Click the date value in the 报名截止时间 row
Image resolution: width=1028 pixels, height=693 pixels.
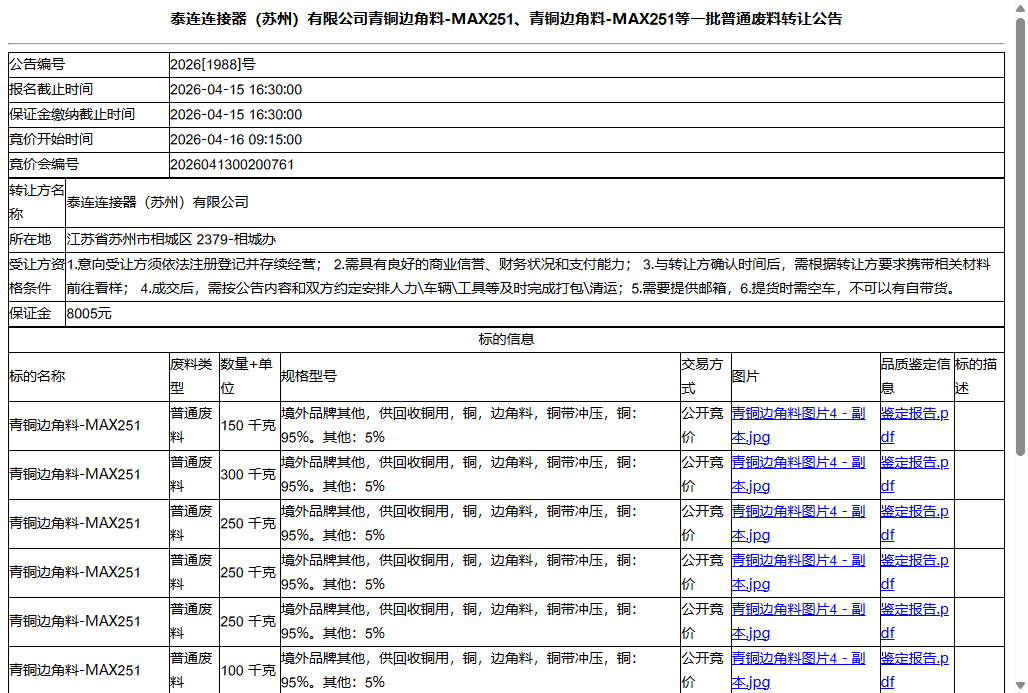pyautogui.click(x=236, y=89)
